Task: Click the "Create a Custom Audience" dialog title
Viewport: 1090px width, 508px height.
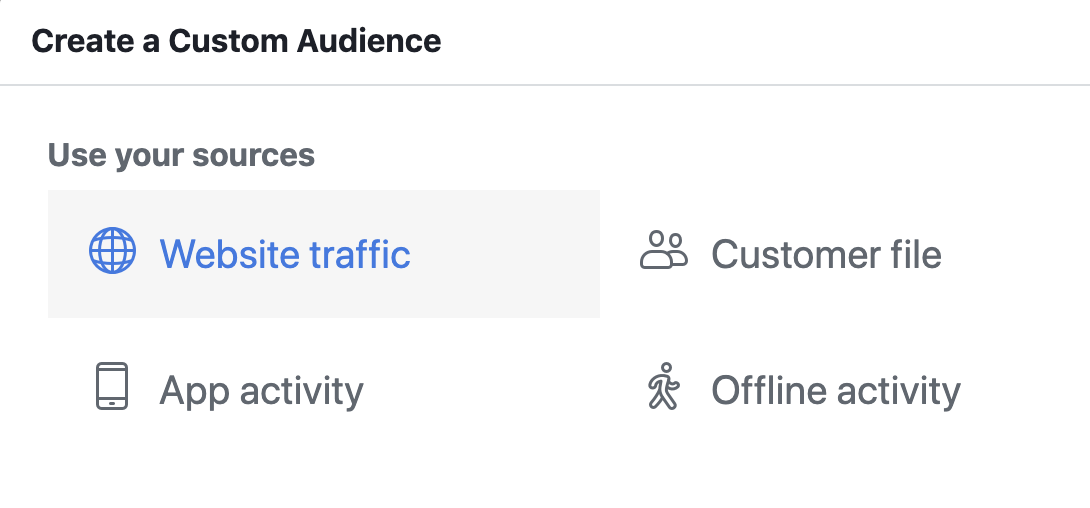Action: pyautogui.click(x=236, y=41)
